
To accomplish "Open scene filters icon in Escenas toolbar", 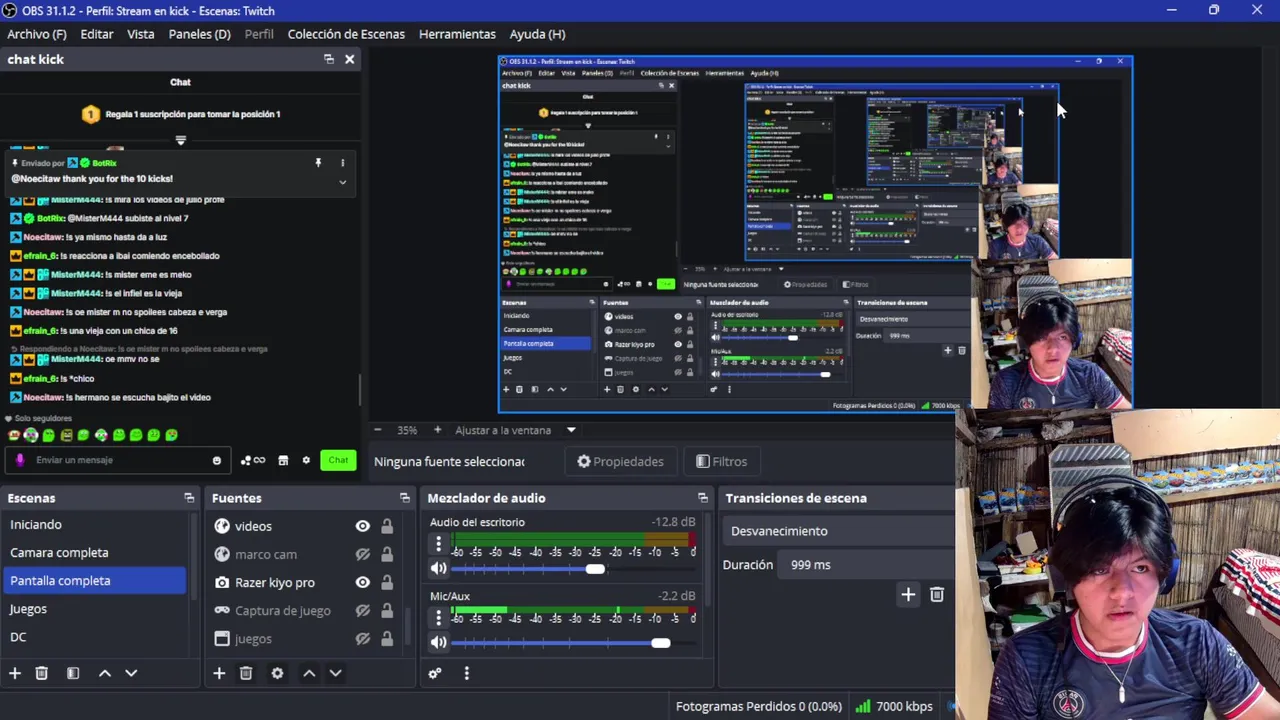I will pos(73,673).
